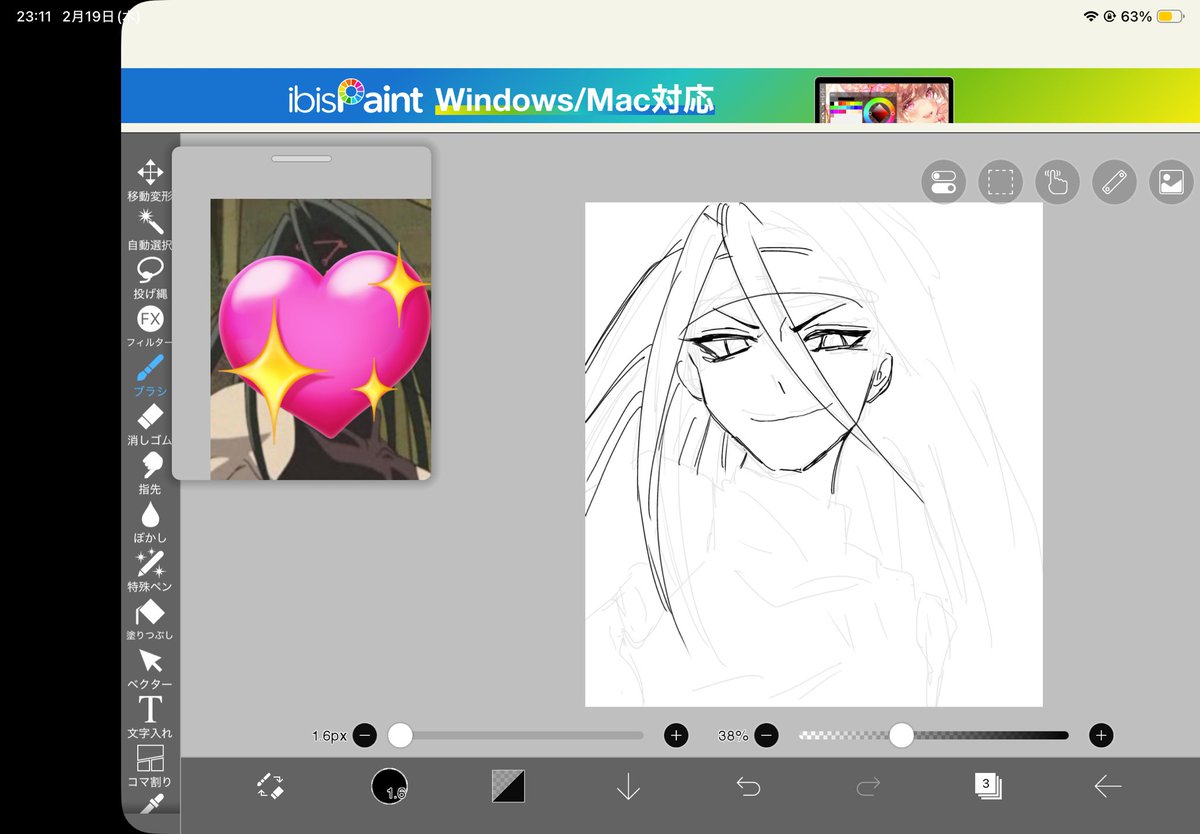
Task: Open the reference/material image button
Action: [1172, 182]
